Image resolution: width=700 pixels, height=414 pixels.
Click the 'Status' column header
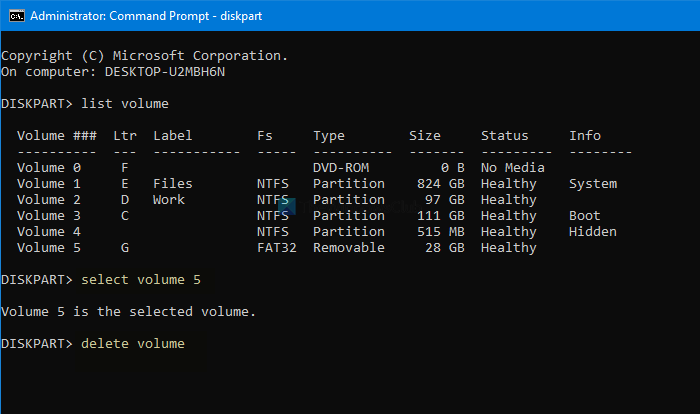[x=504, y=136]
